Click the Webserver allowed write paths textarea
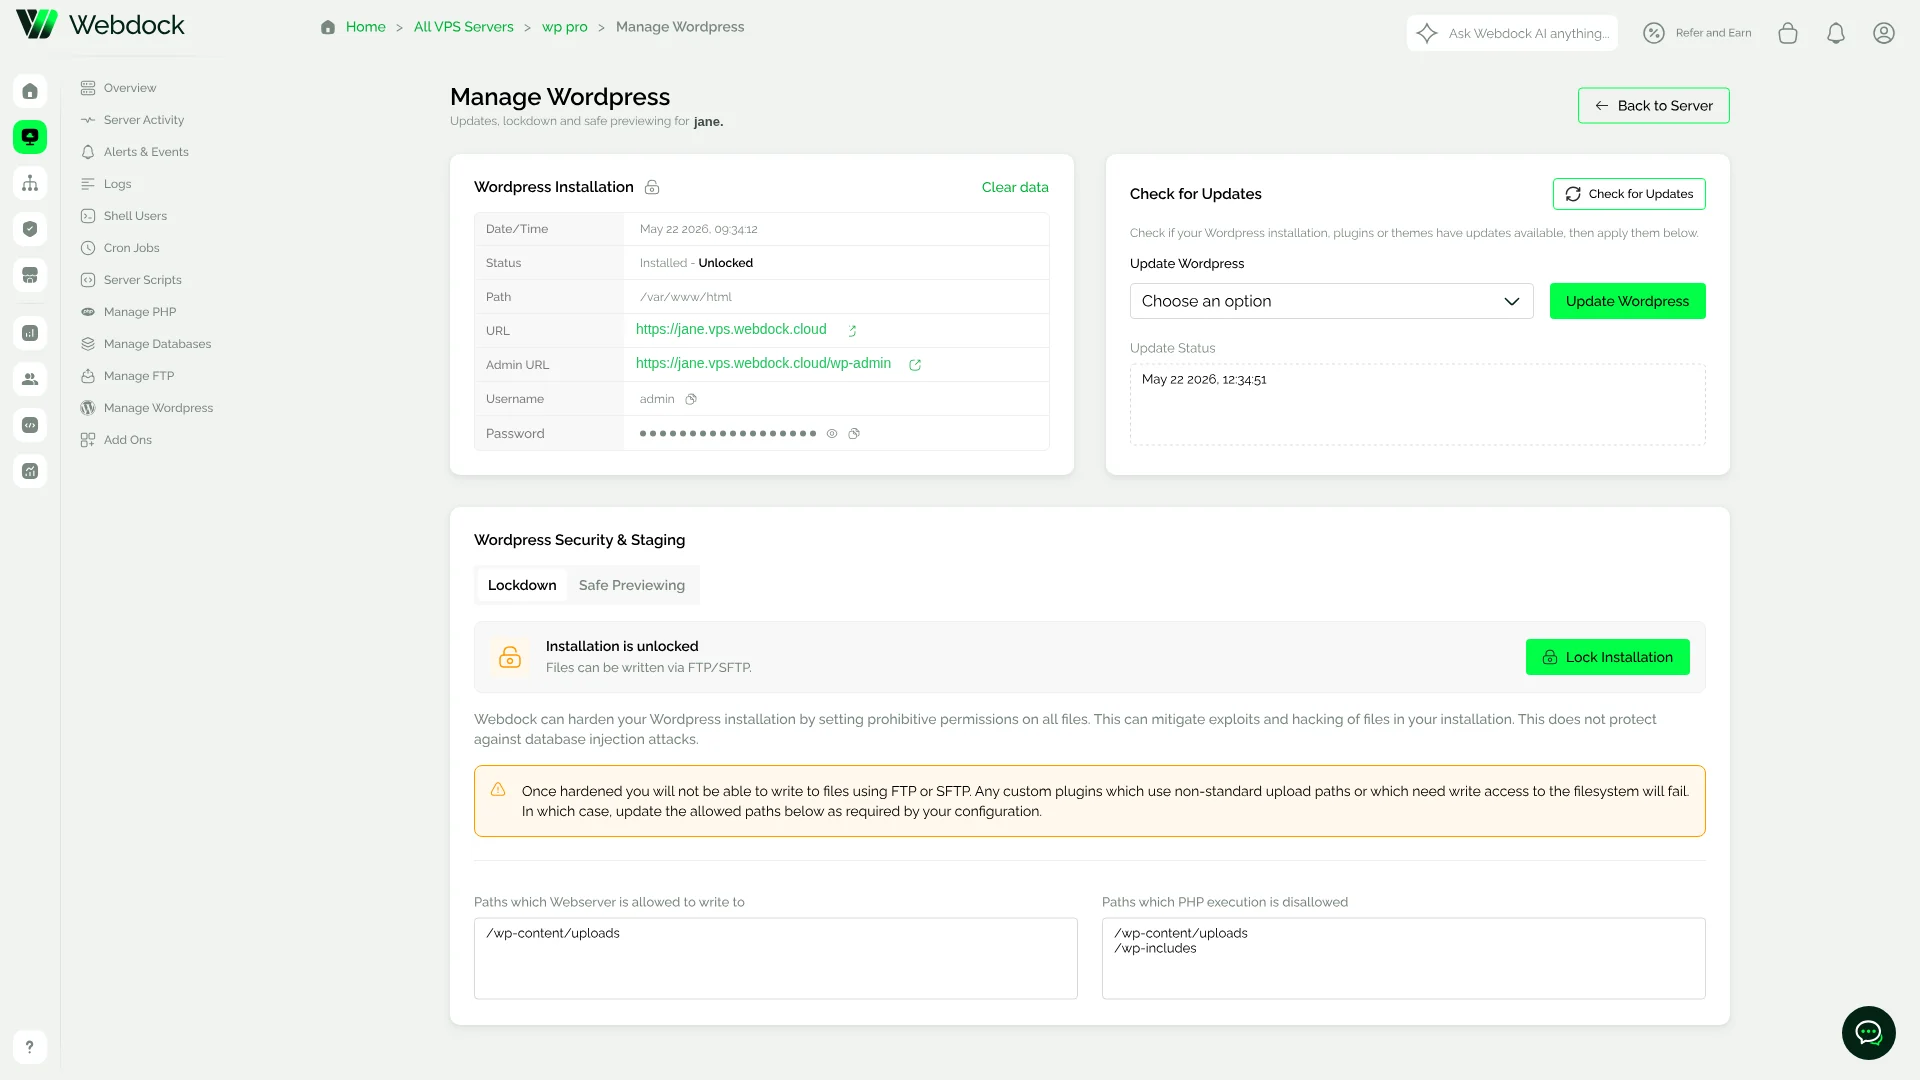Viewport: 1920px width, 1080px height. 775,958
